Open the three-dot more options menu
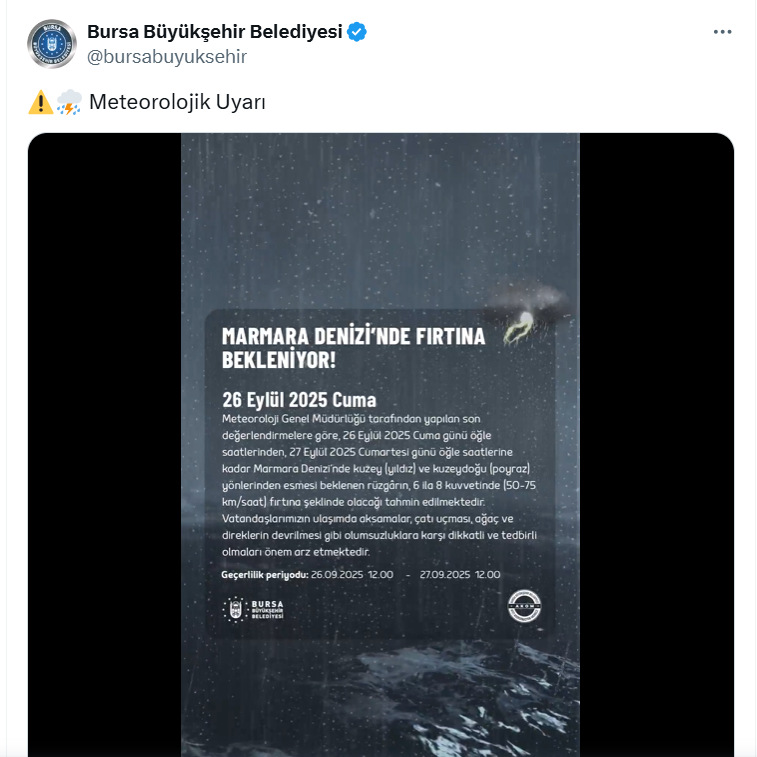Screen dimensions: 757x757 (722, 32)
